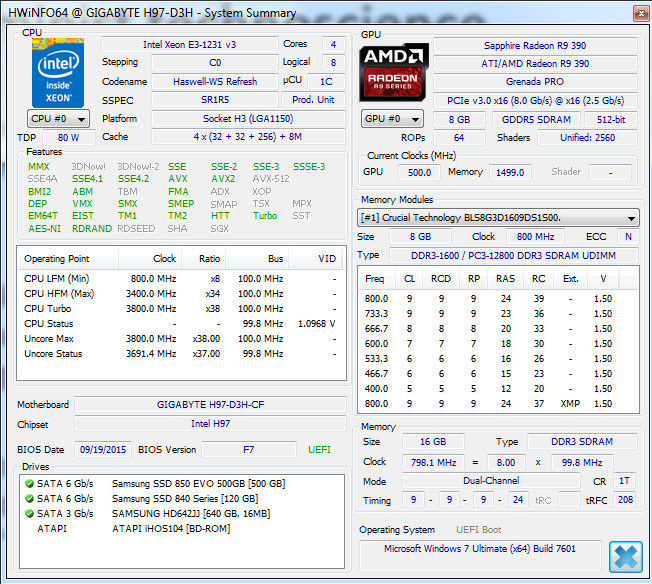Click the PCIe v3.0 x16 bus info field

click(535, 101)
